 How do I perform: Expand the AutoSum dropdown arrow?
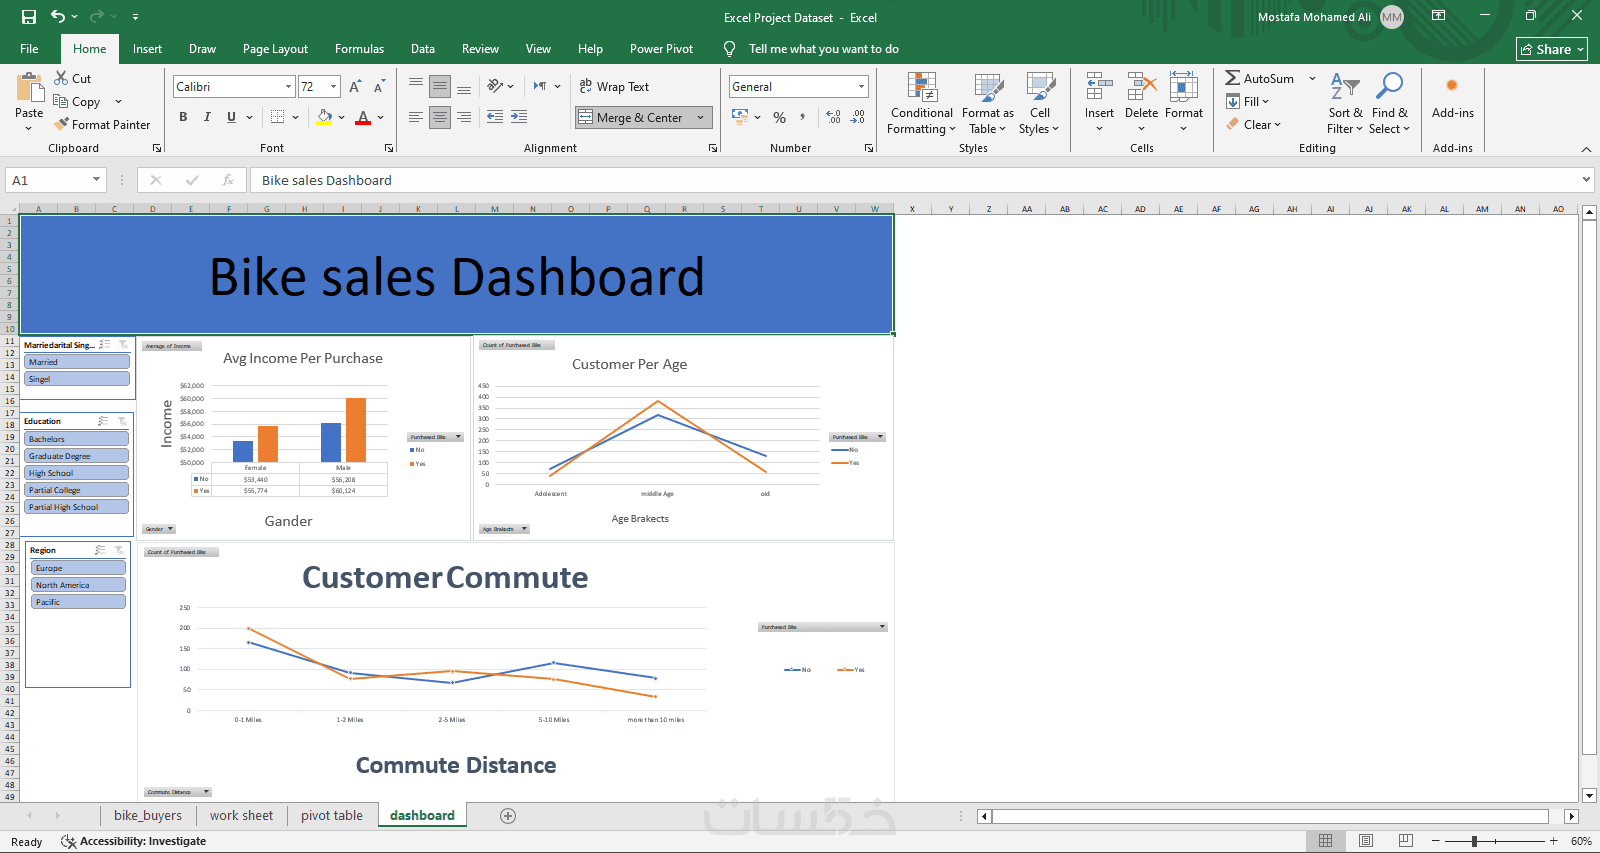[1312, 78]
